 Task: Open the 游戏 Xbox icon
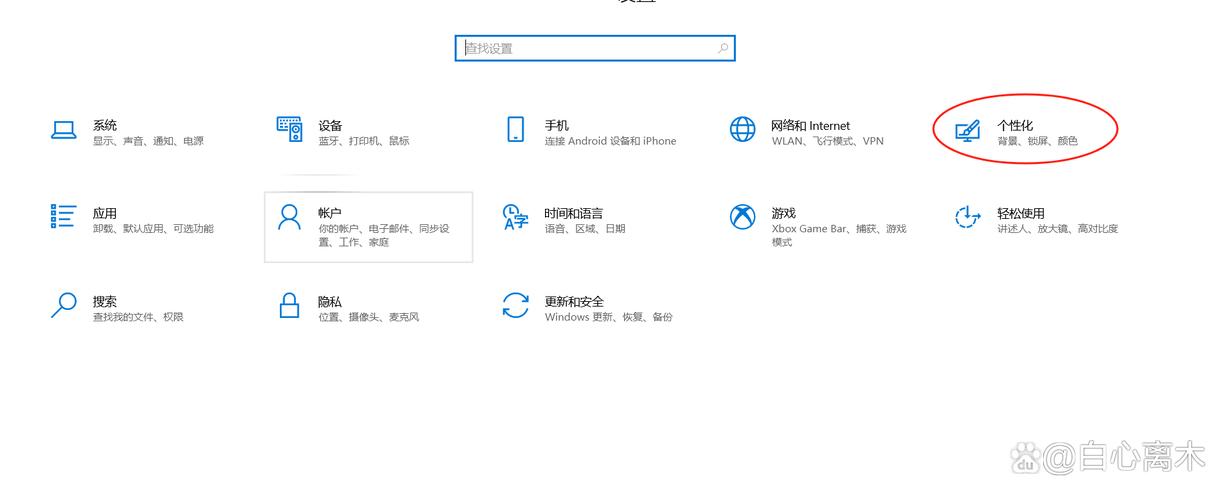742,217
